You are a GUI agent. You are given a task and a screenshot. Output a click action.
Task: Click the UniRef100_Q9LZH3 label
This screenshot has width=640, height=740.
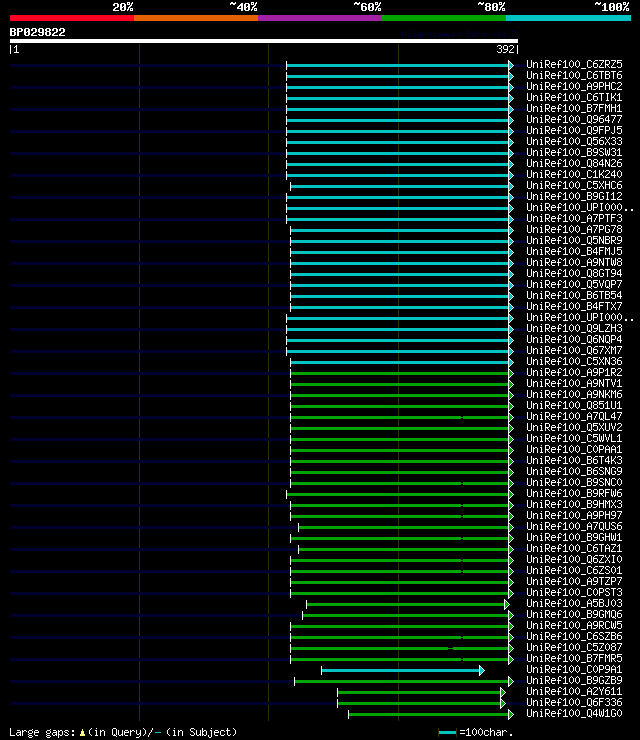[574, 328]
